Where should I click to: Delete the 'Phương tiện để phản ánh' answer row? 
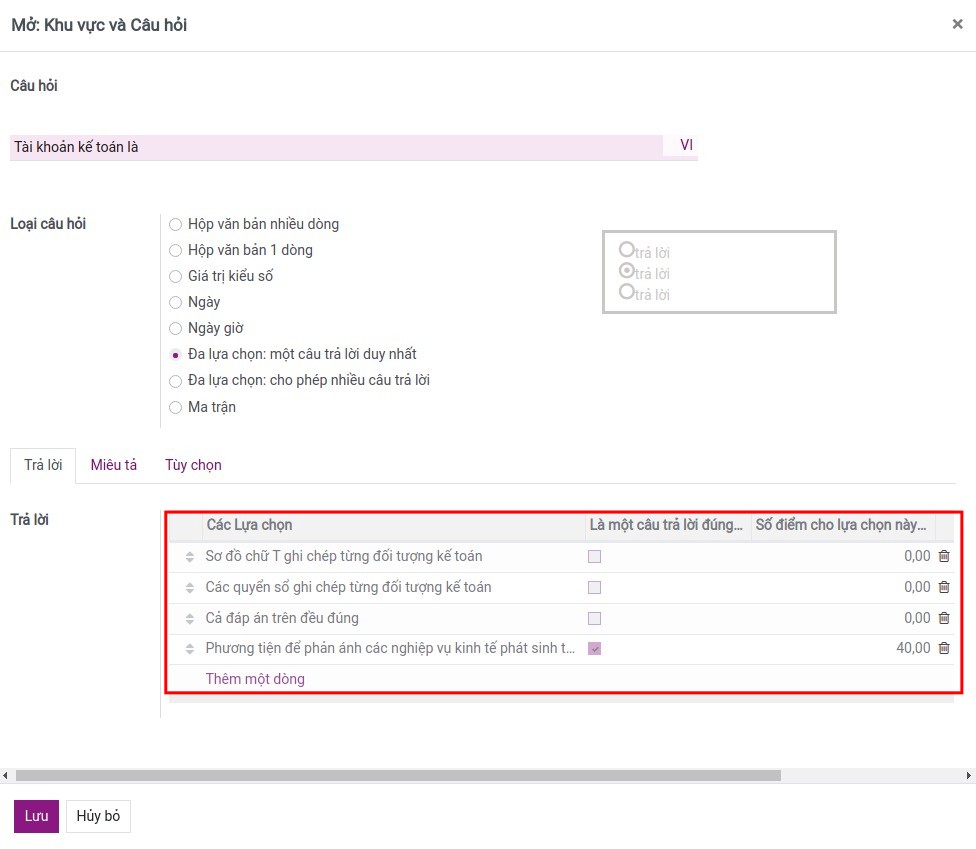[944, 648]
